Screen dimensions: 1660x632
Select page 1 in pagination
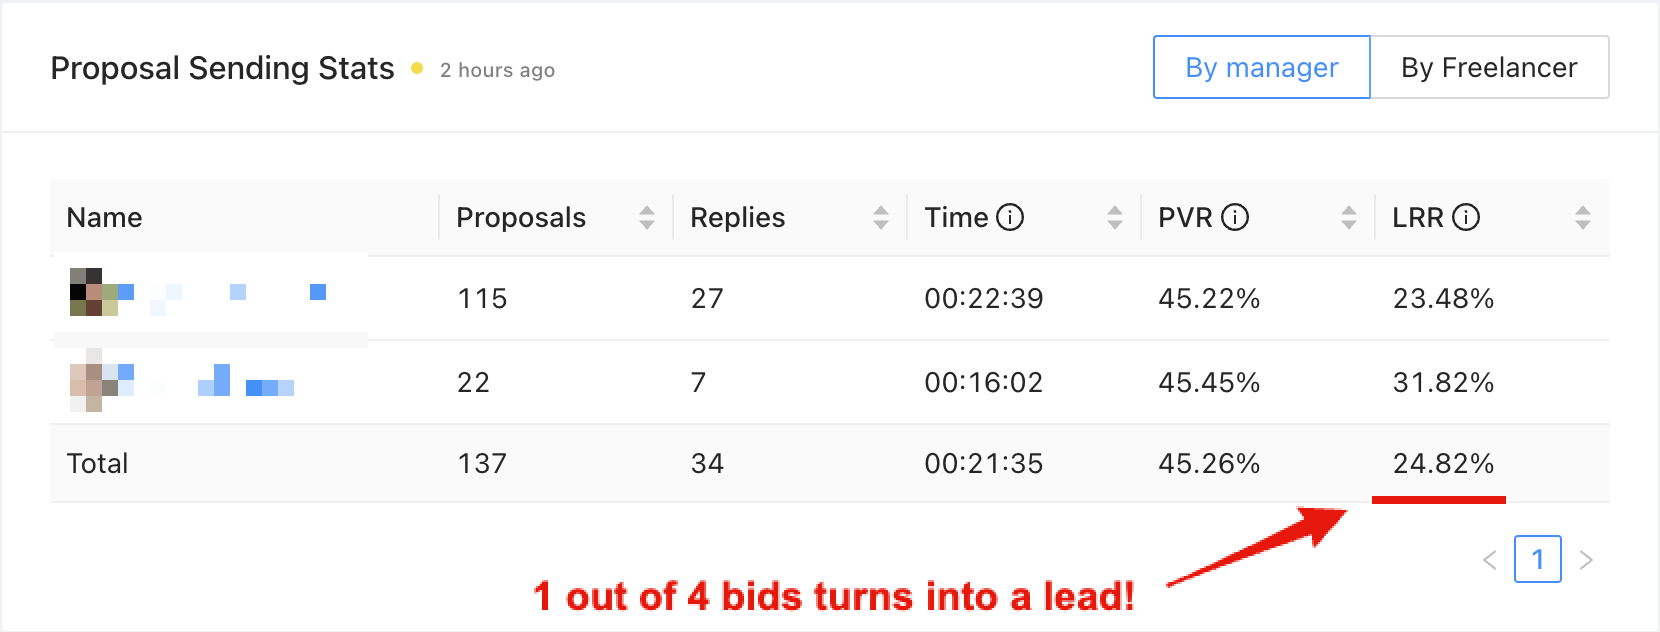point(1538,559)
